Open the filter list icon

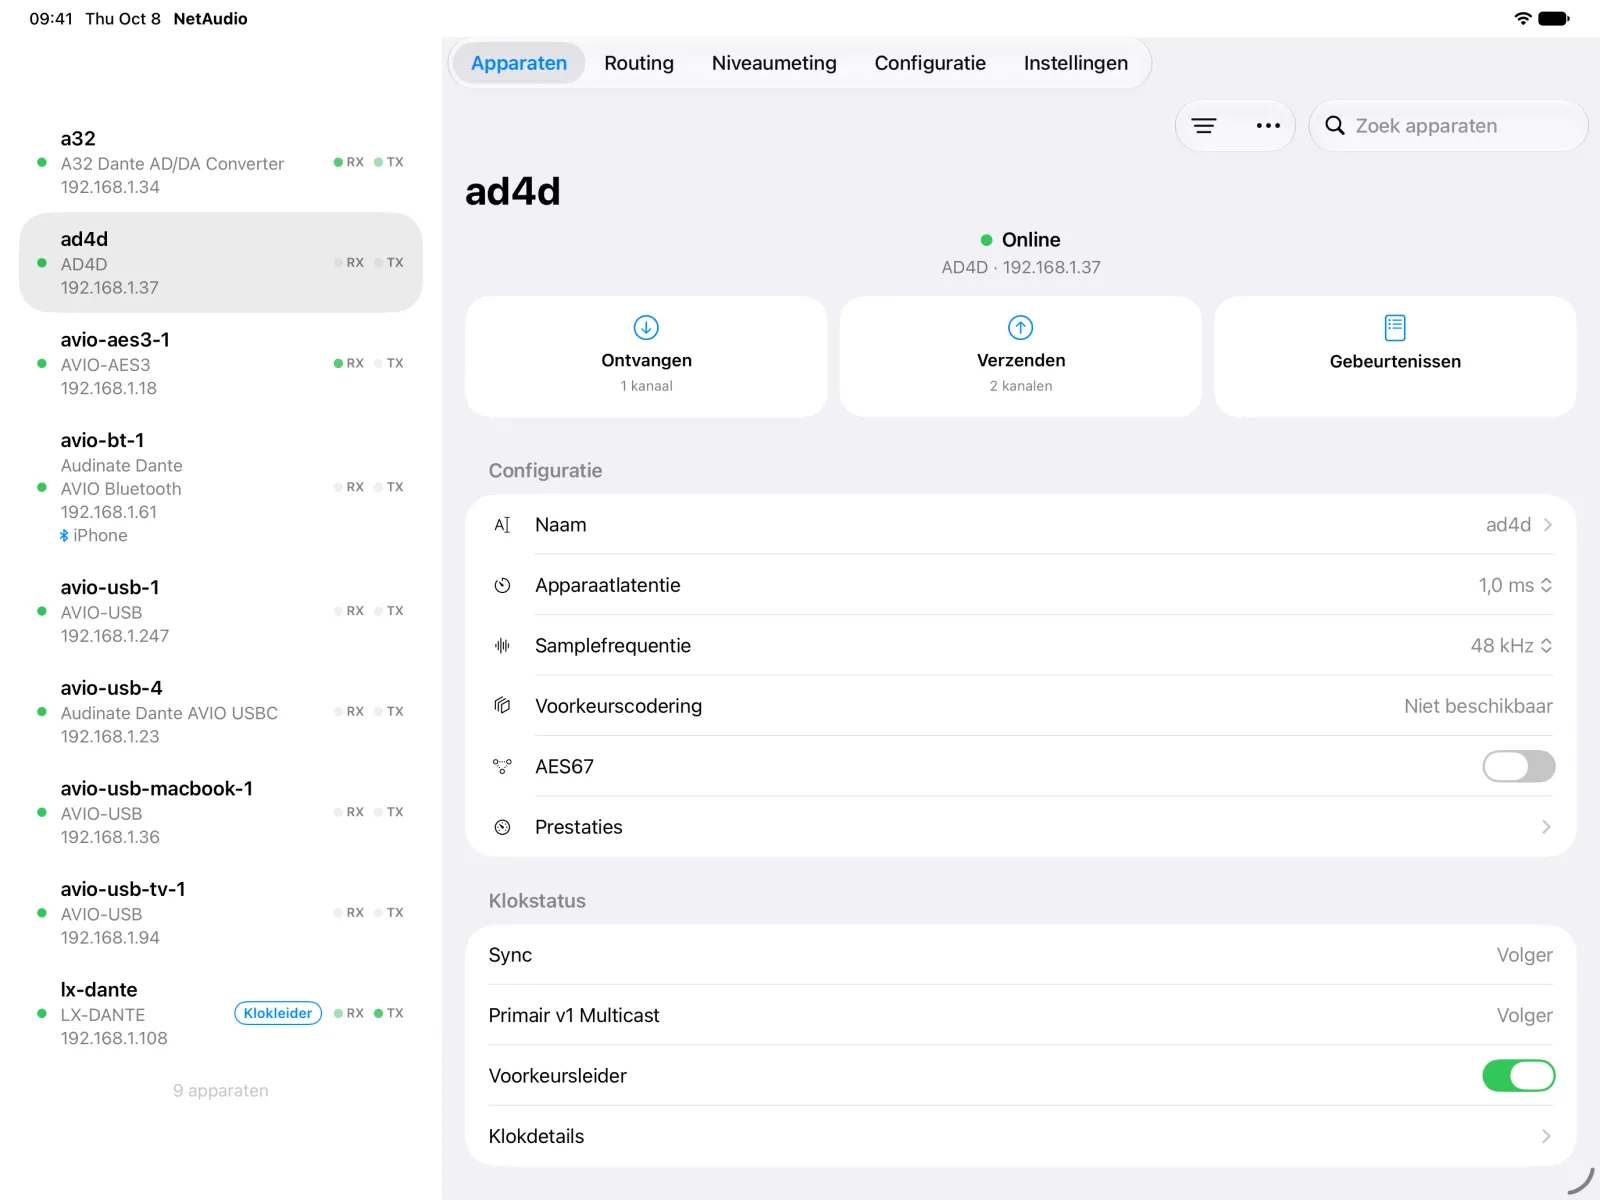point(1204,126)
